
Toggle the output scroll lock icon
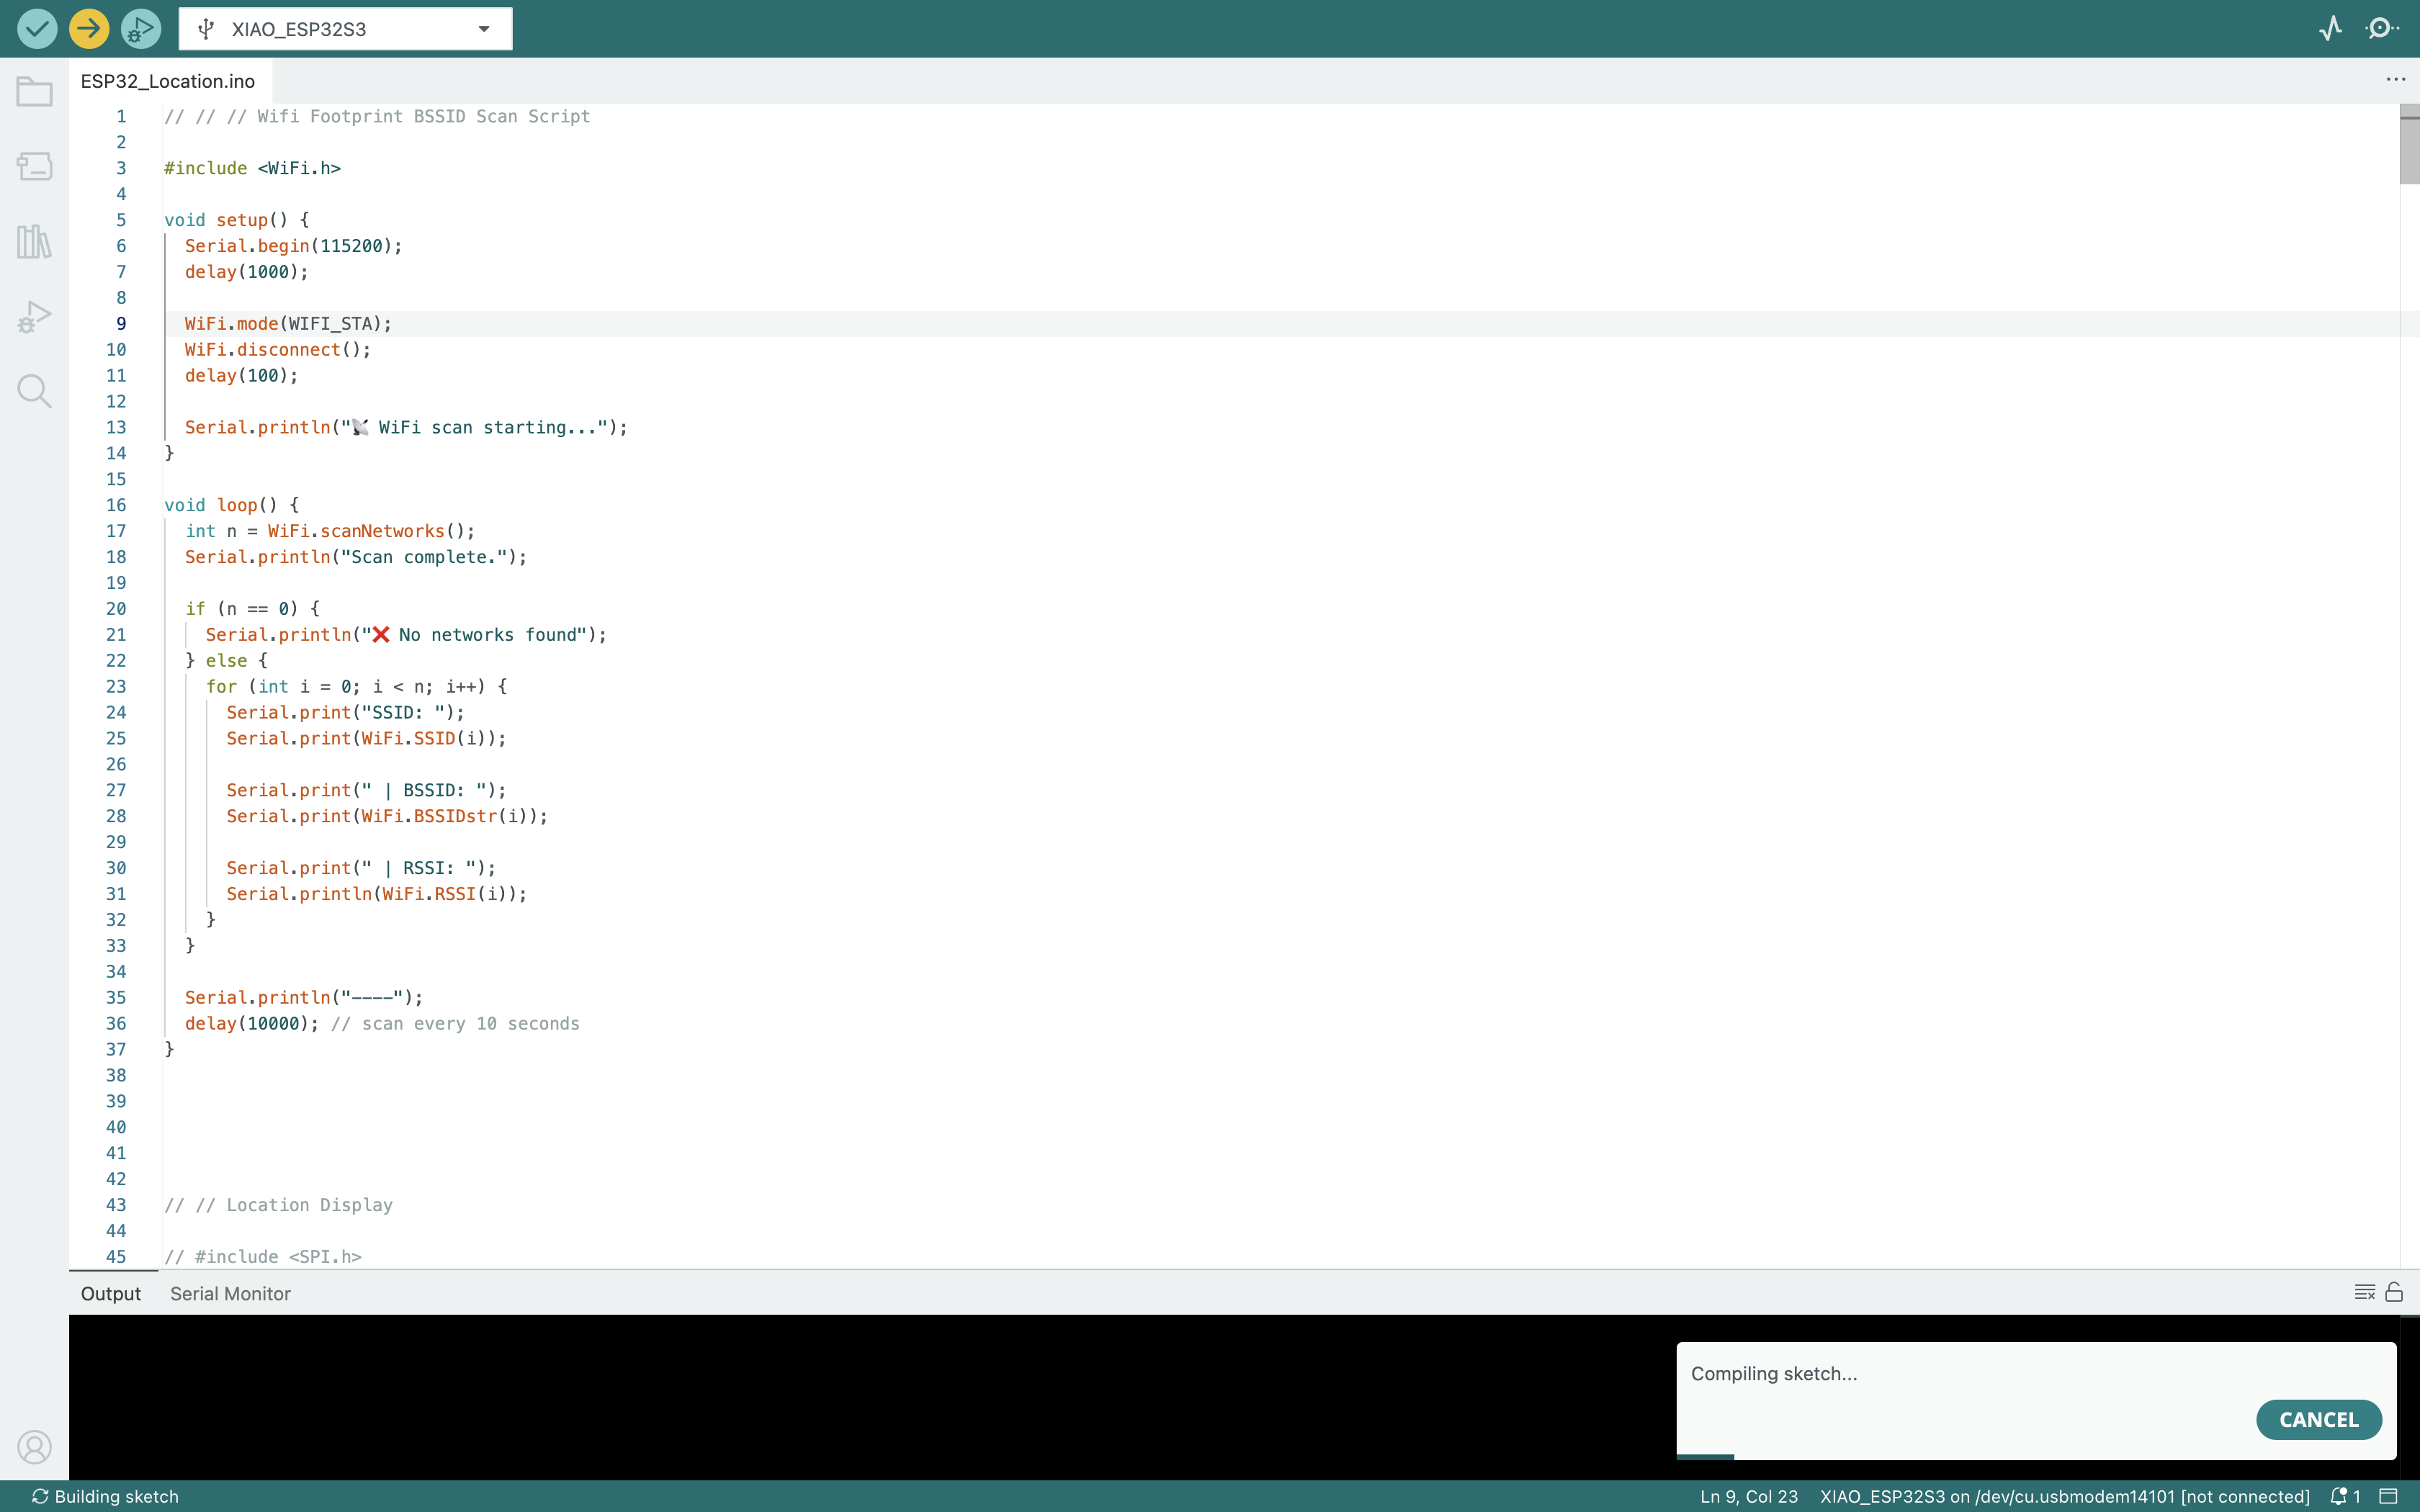[2394, 1292]
